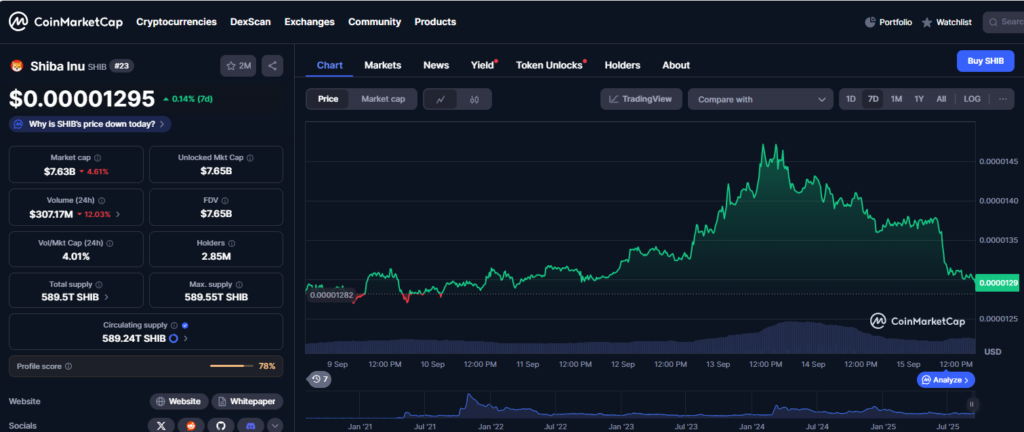Switch to the Token Unlocks tab

click(549, 65)
